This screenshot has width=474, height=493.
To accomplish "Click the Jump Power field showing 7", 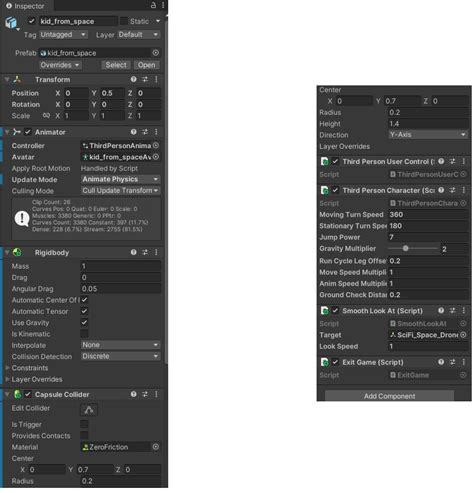I will pyautogui.click(x=428, y=237).
